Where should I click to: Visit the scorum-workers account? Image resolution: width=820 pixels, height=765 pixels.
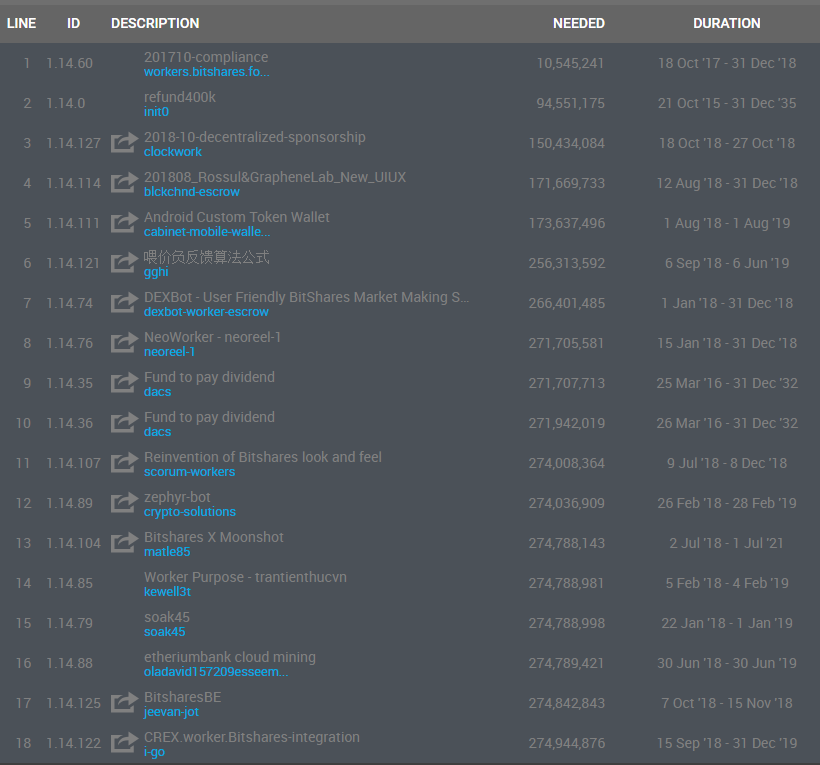189,472
